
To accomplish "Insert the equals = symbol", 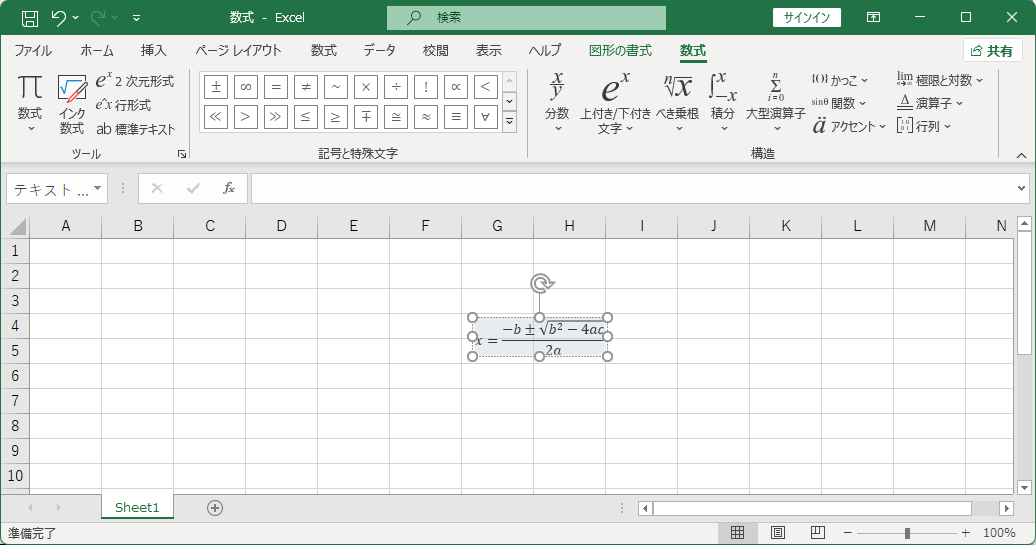I will coord(276,87).
